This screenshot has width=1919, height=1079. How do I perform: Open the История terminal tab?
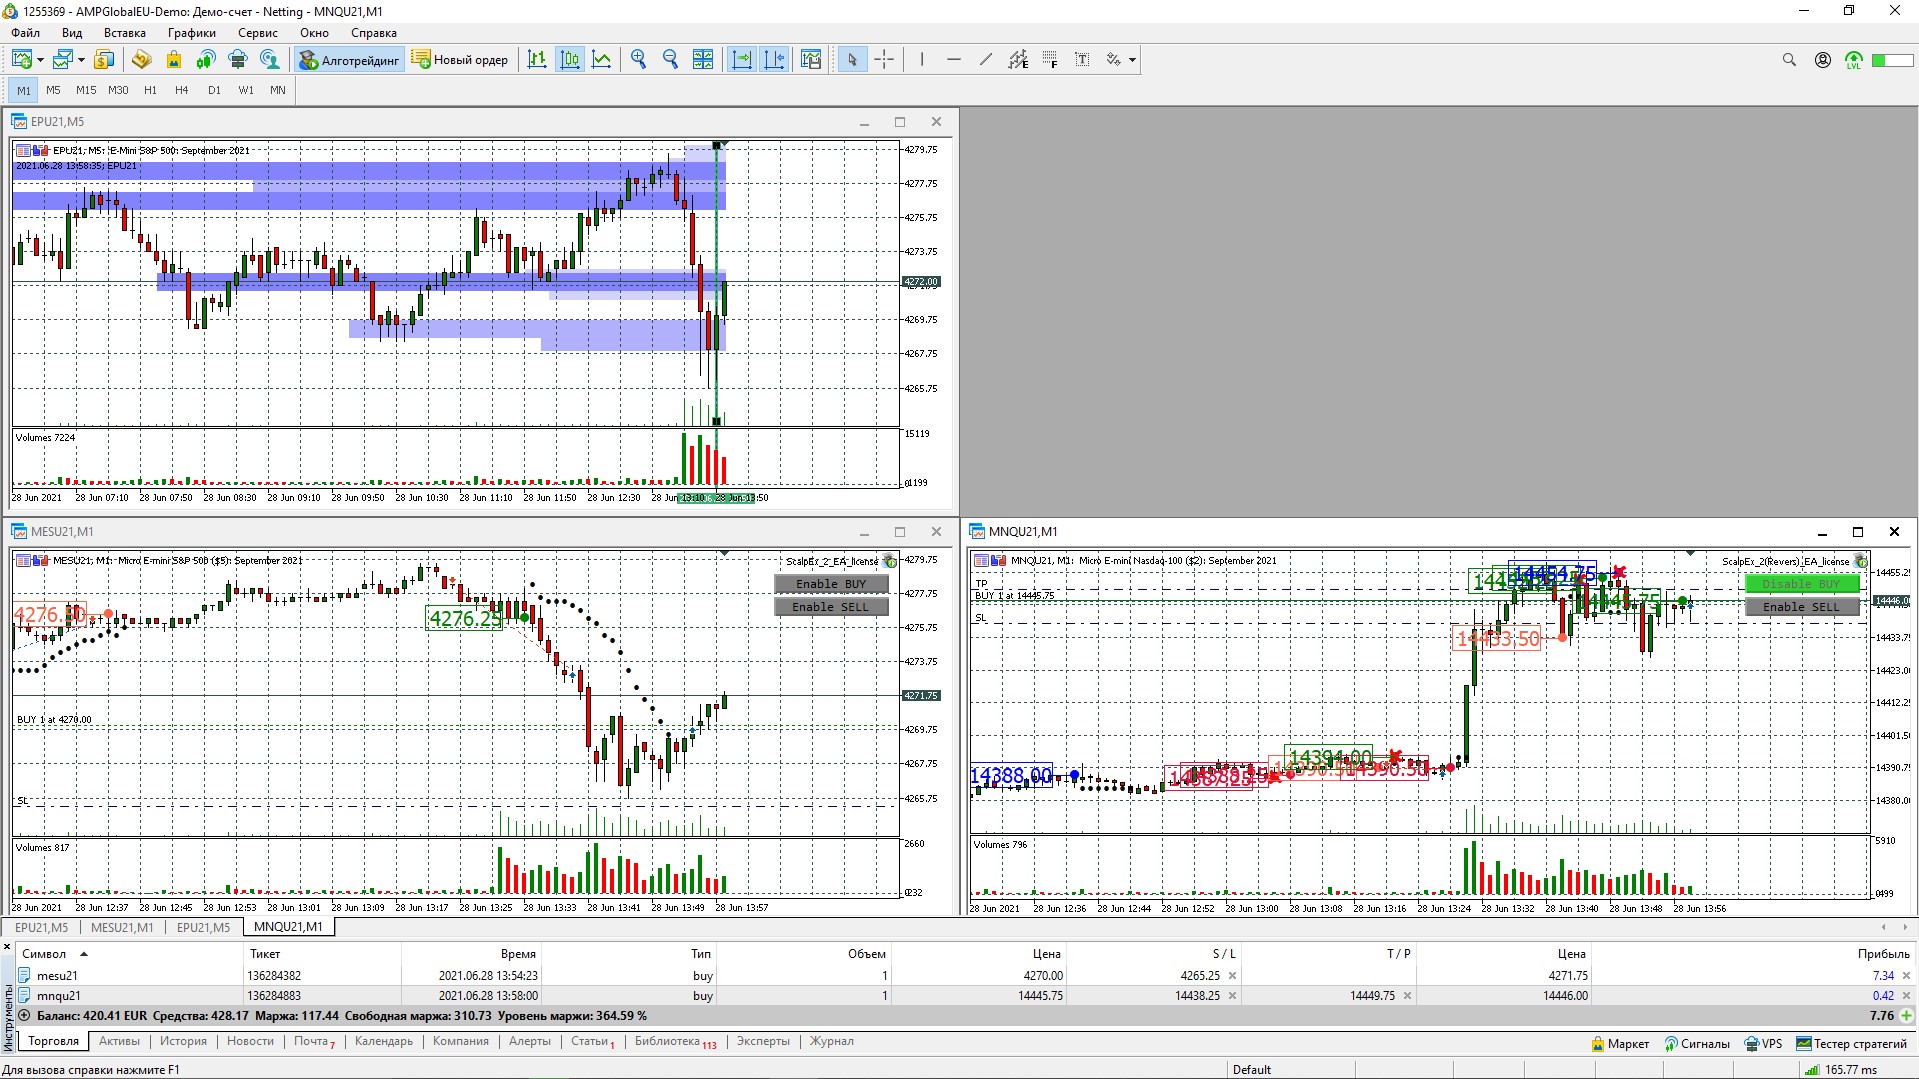(183, 1041)
